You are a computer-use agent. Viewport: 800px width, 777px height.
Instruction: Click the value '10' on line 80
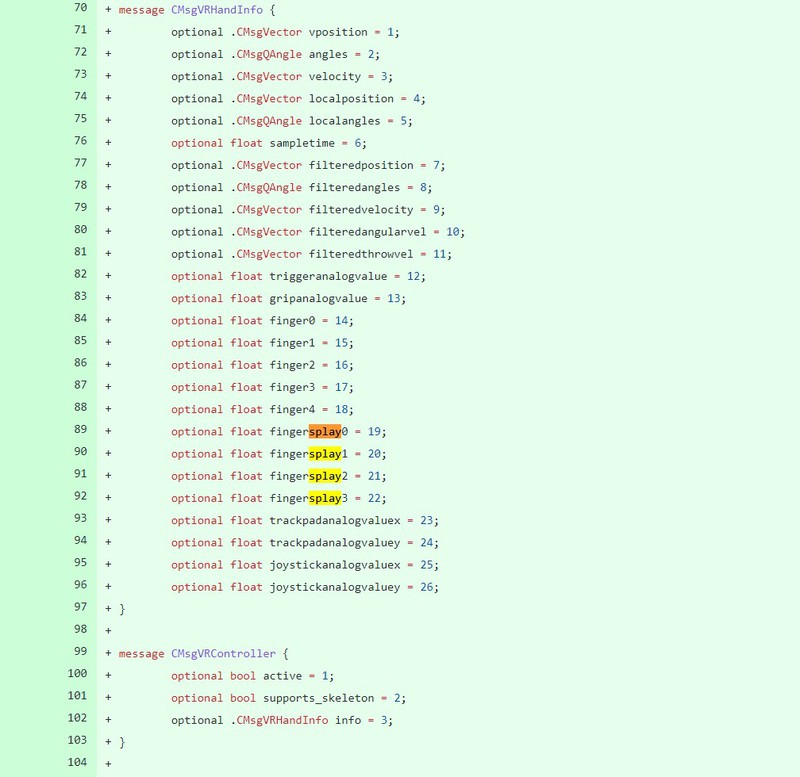pos(453,232)
